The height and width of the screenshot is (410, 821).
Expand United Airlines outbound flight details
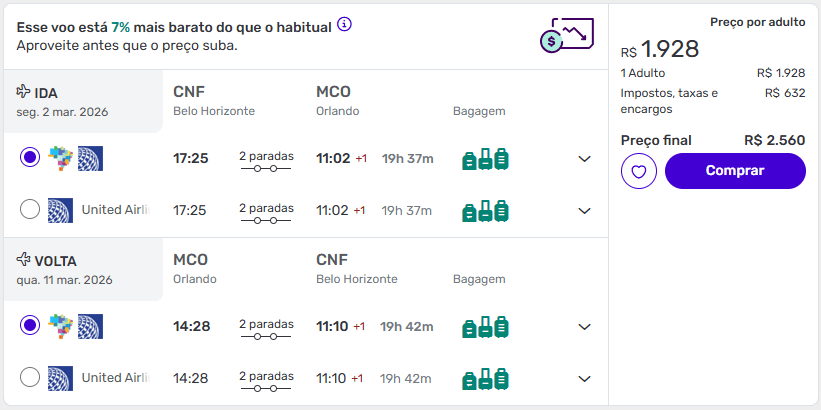[585, 211]
